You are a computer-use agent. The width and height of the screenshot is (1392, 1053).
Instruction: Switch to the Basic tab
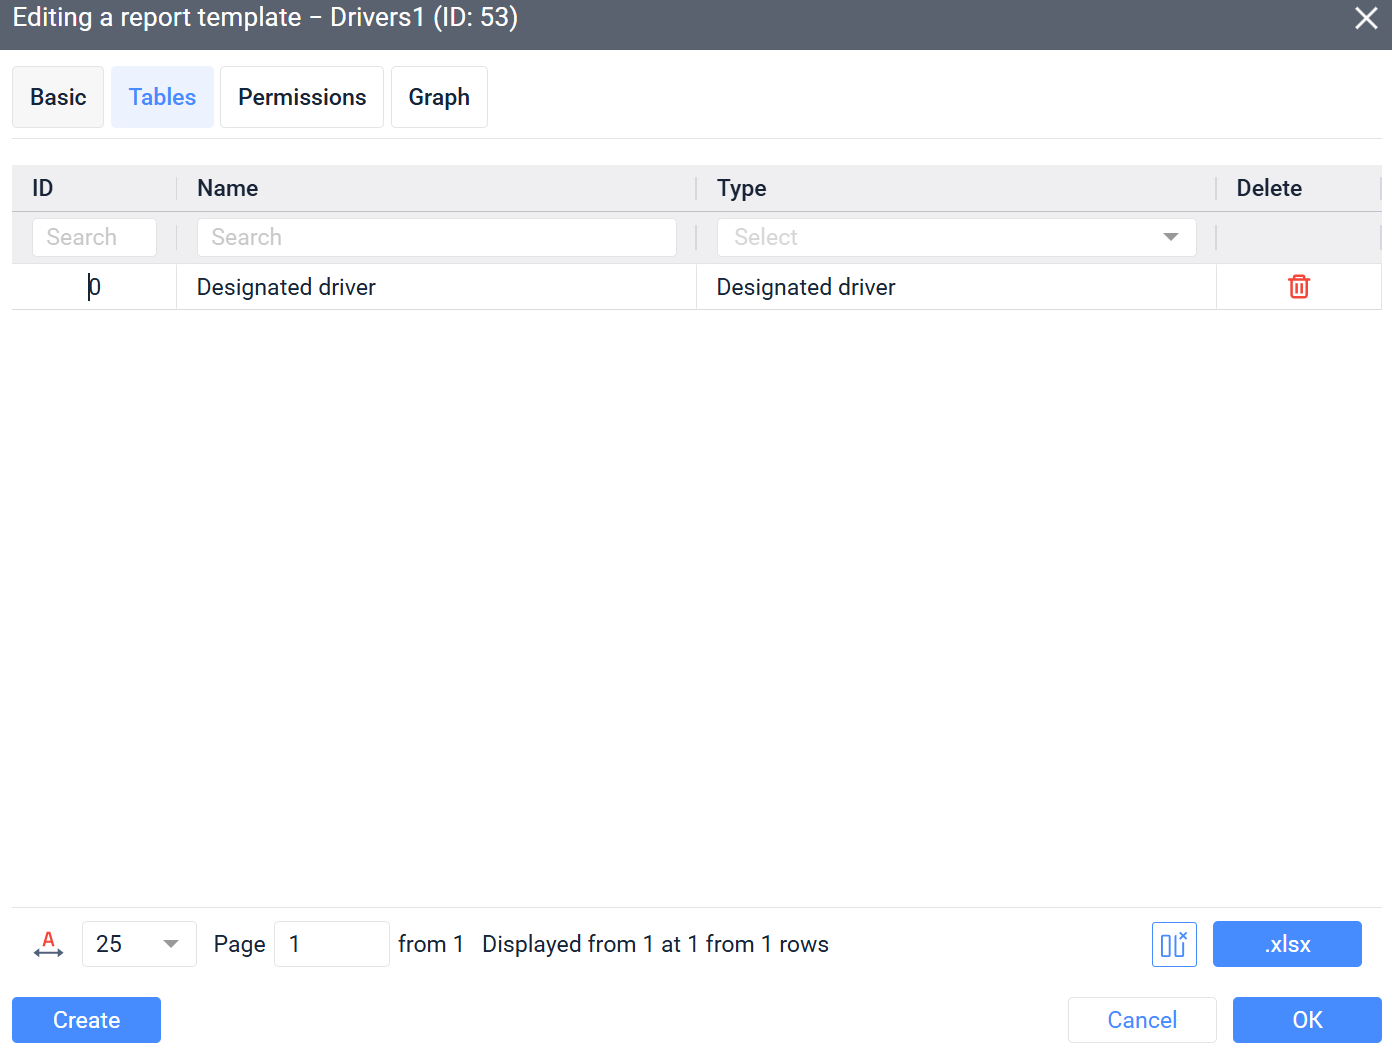click(x=58, y=97)
